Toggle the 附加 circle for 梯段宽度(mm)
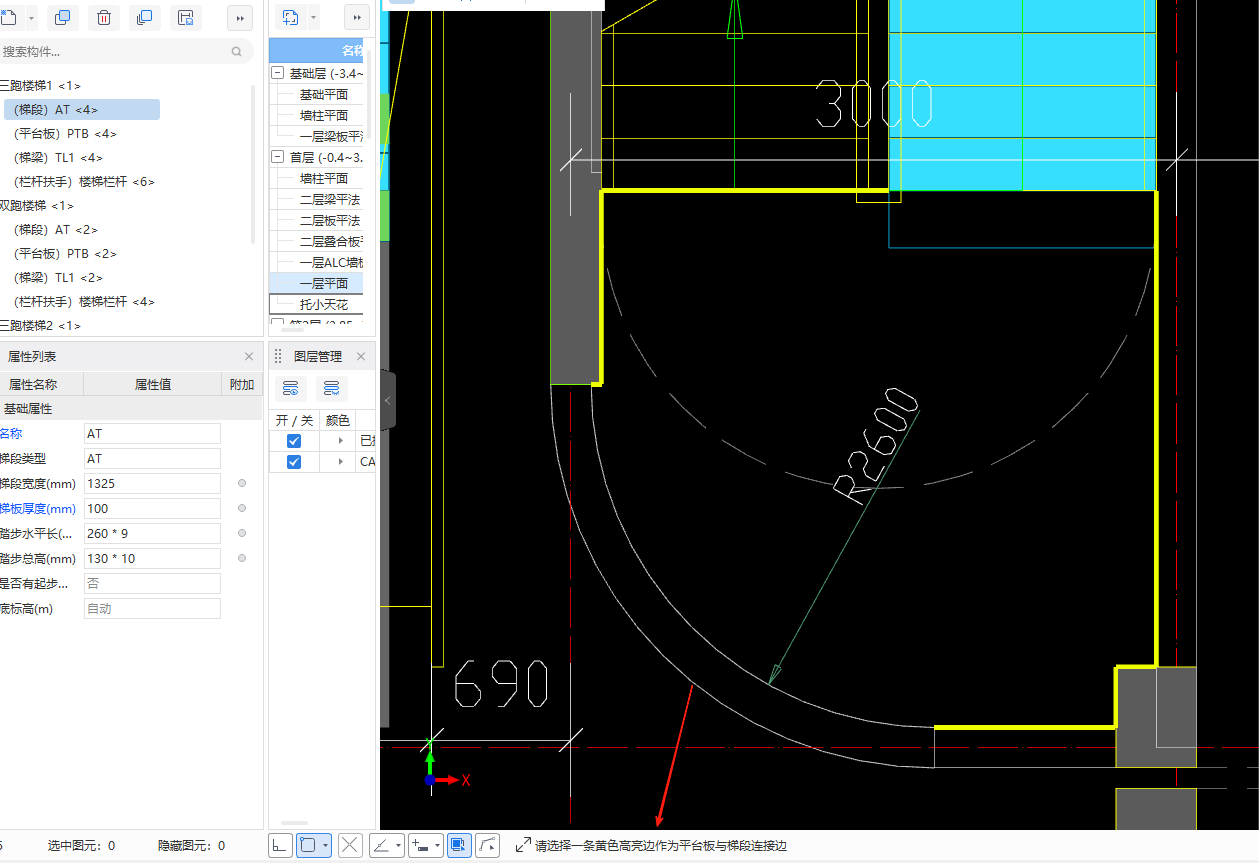Image resolution: width=1259 pixels, height=863 pixels. tap(242, 483)
